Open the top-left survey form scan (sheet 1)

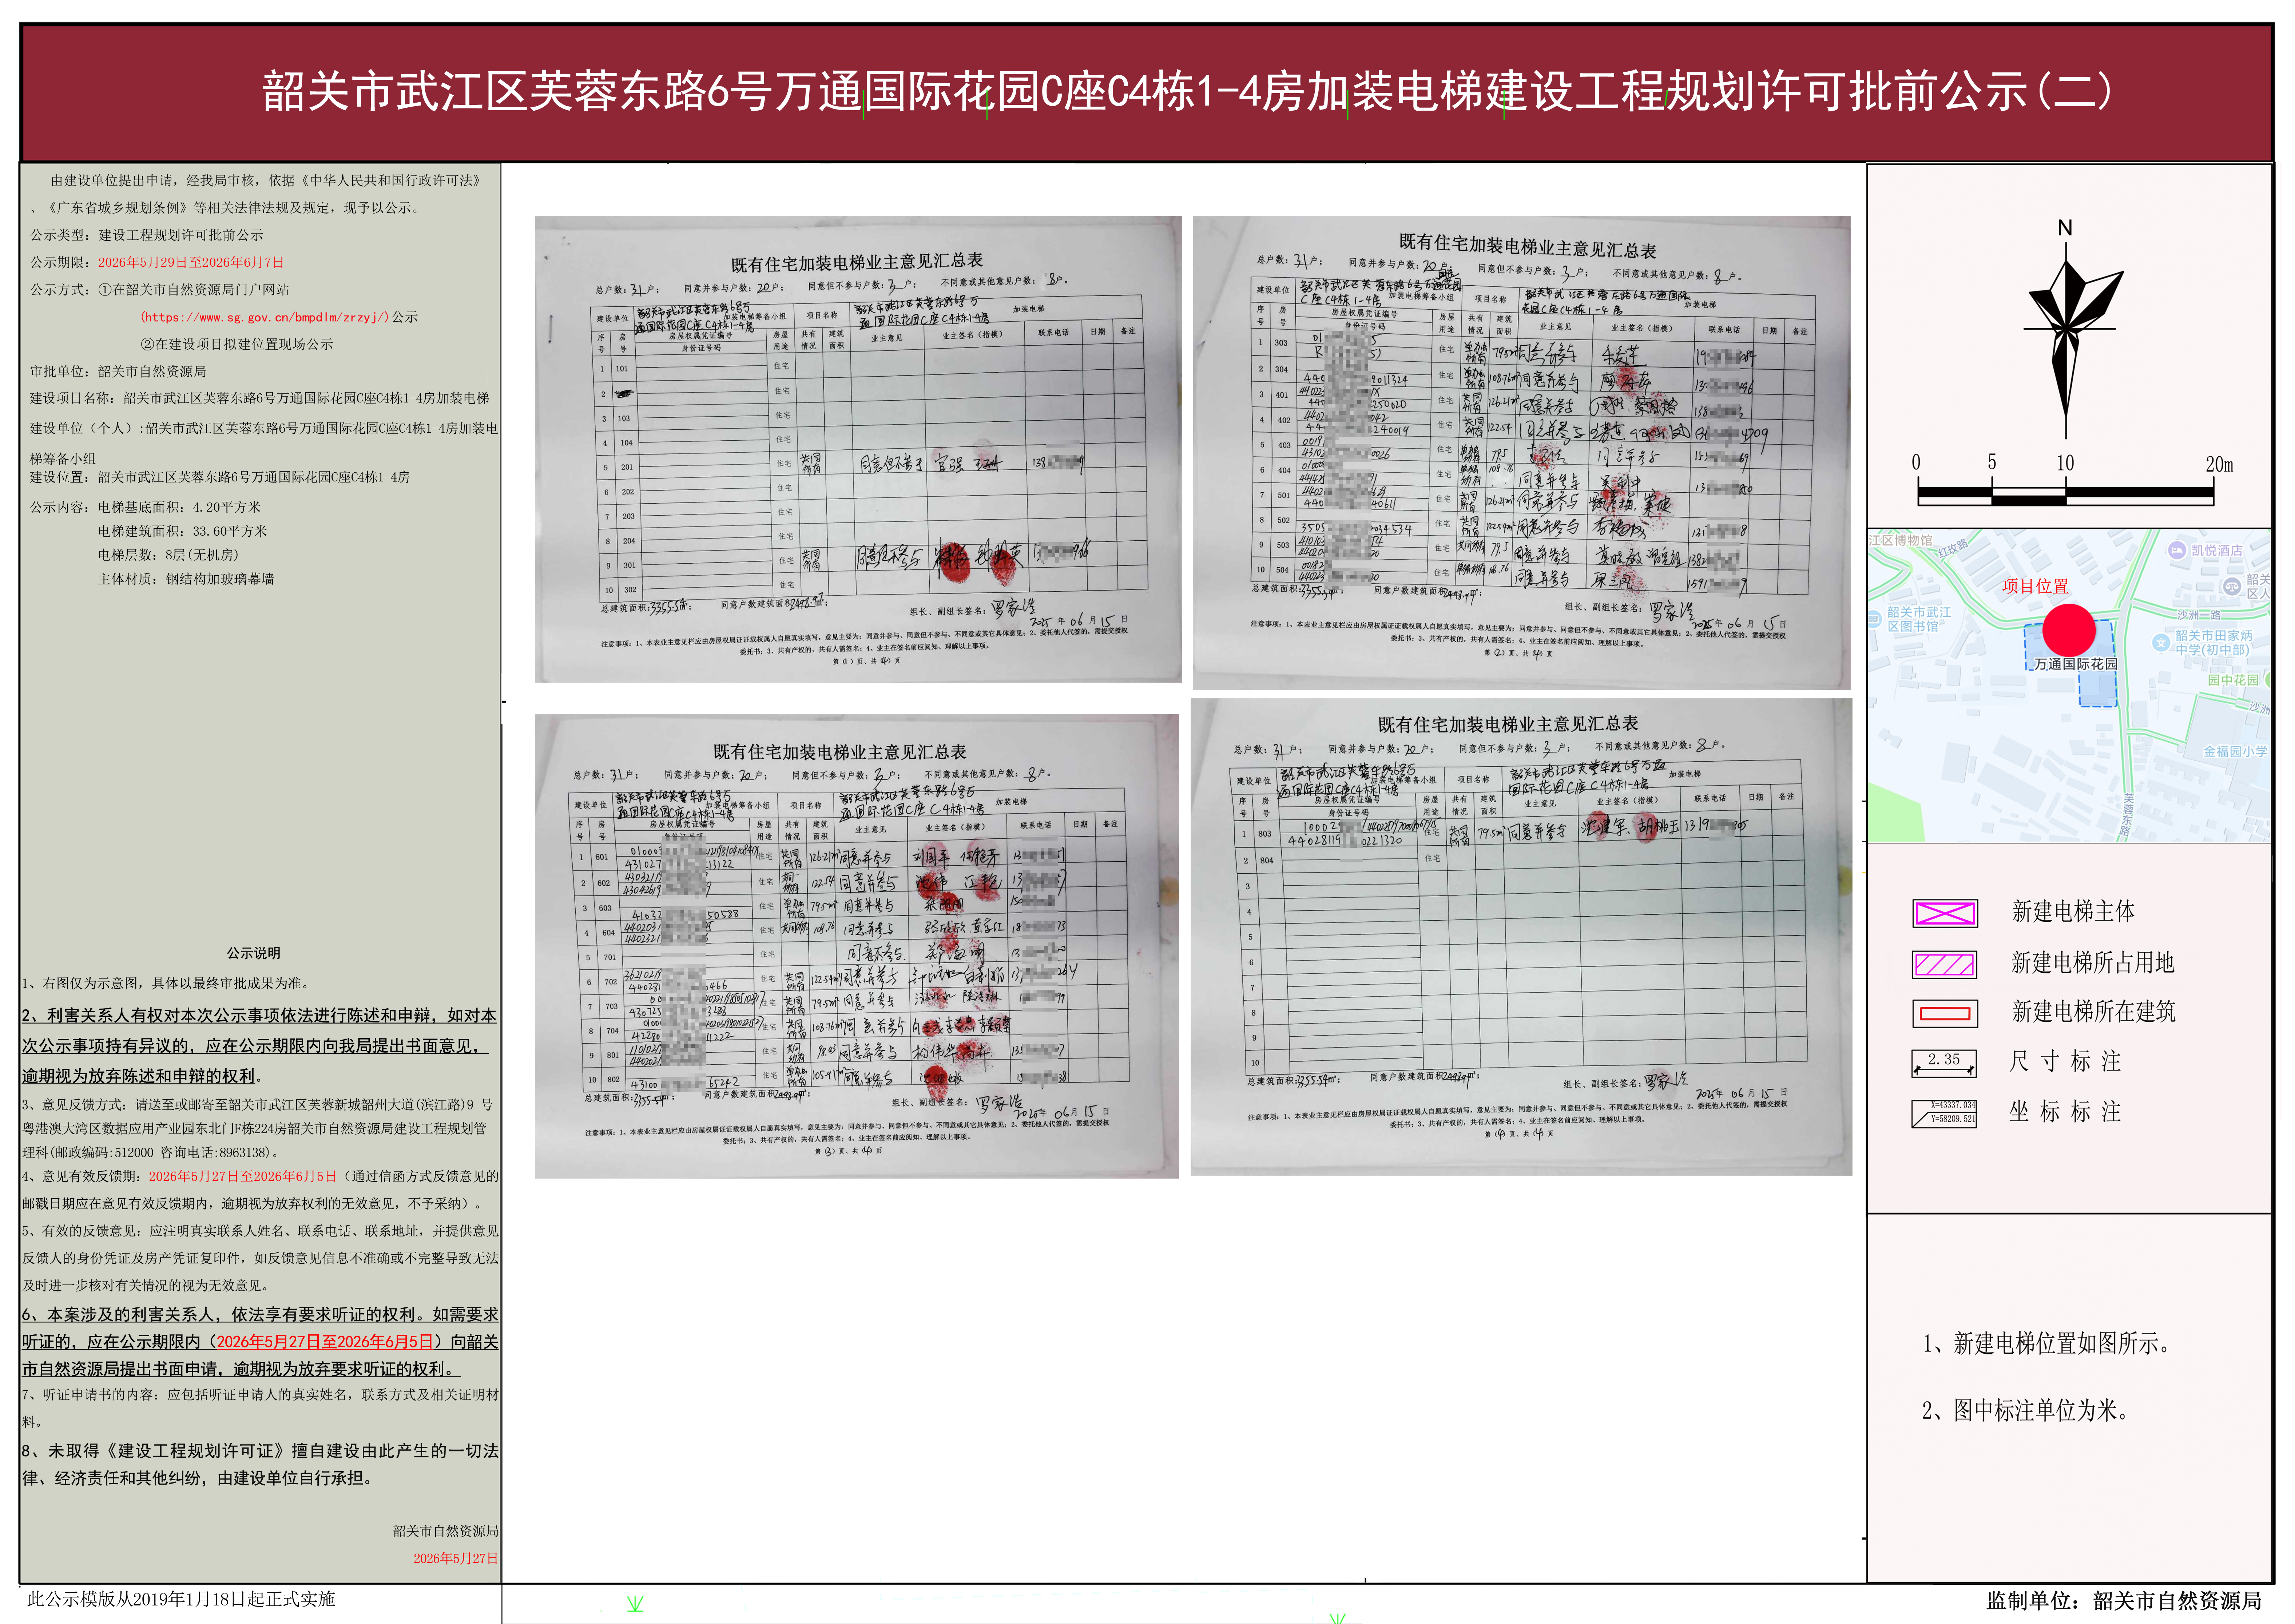[858, 449]
